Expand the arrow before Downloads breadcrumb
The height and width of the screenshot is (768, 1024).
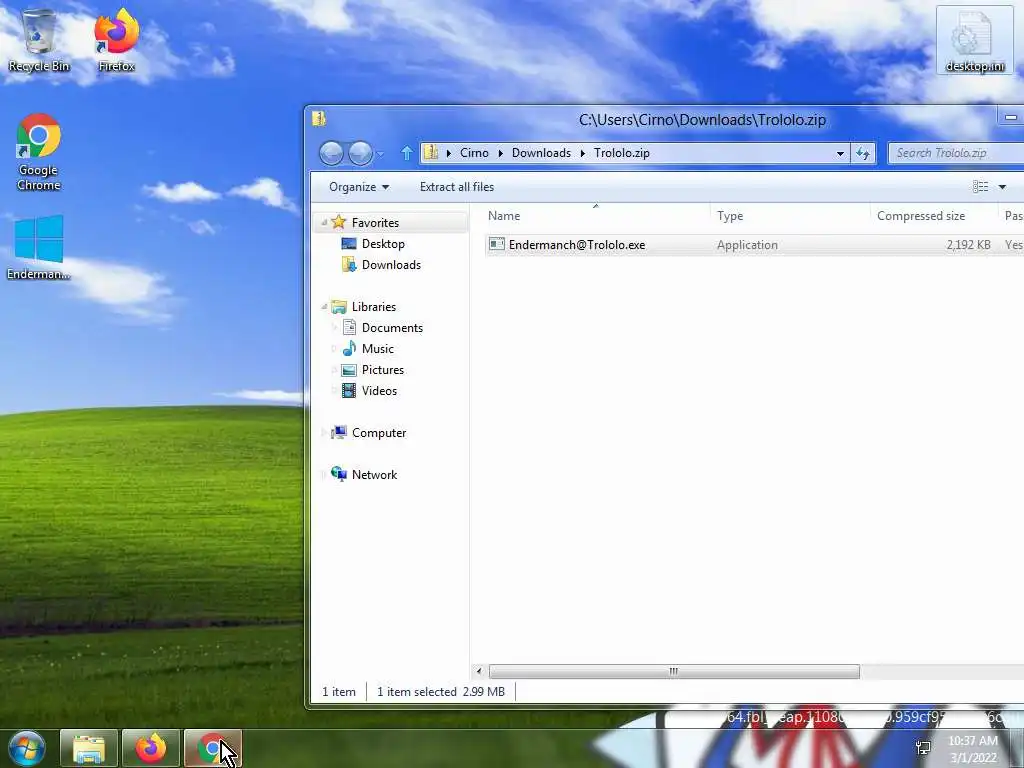pos(501,153)
